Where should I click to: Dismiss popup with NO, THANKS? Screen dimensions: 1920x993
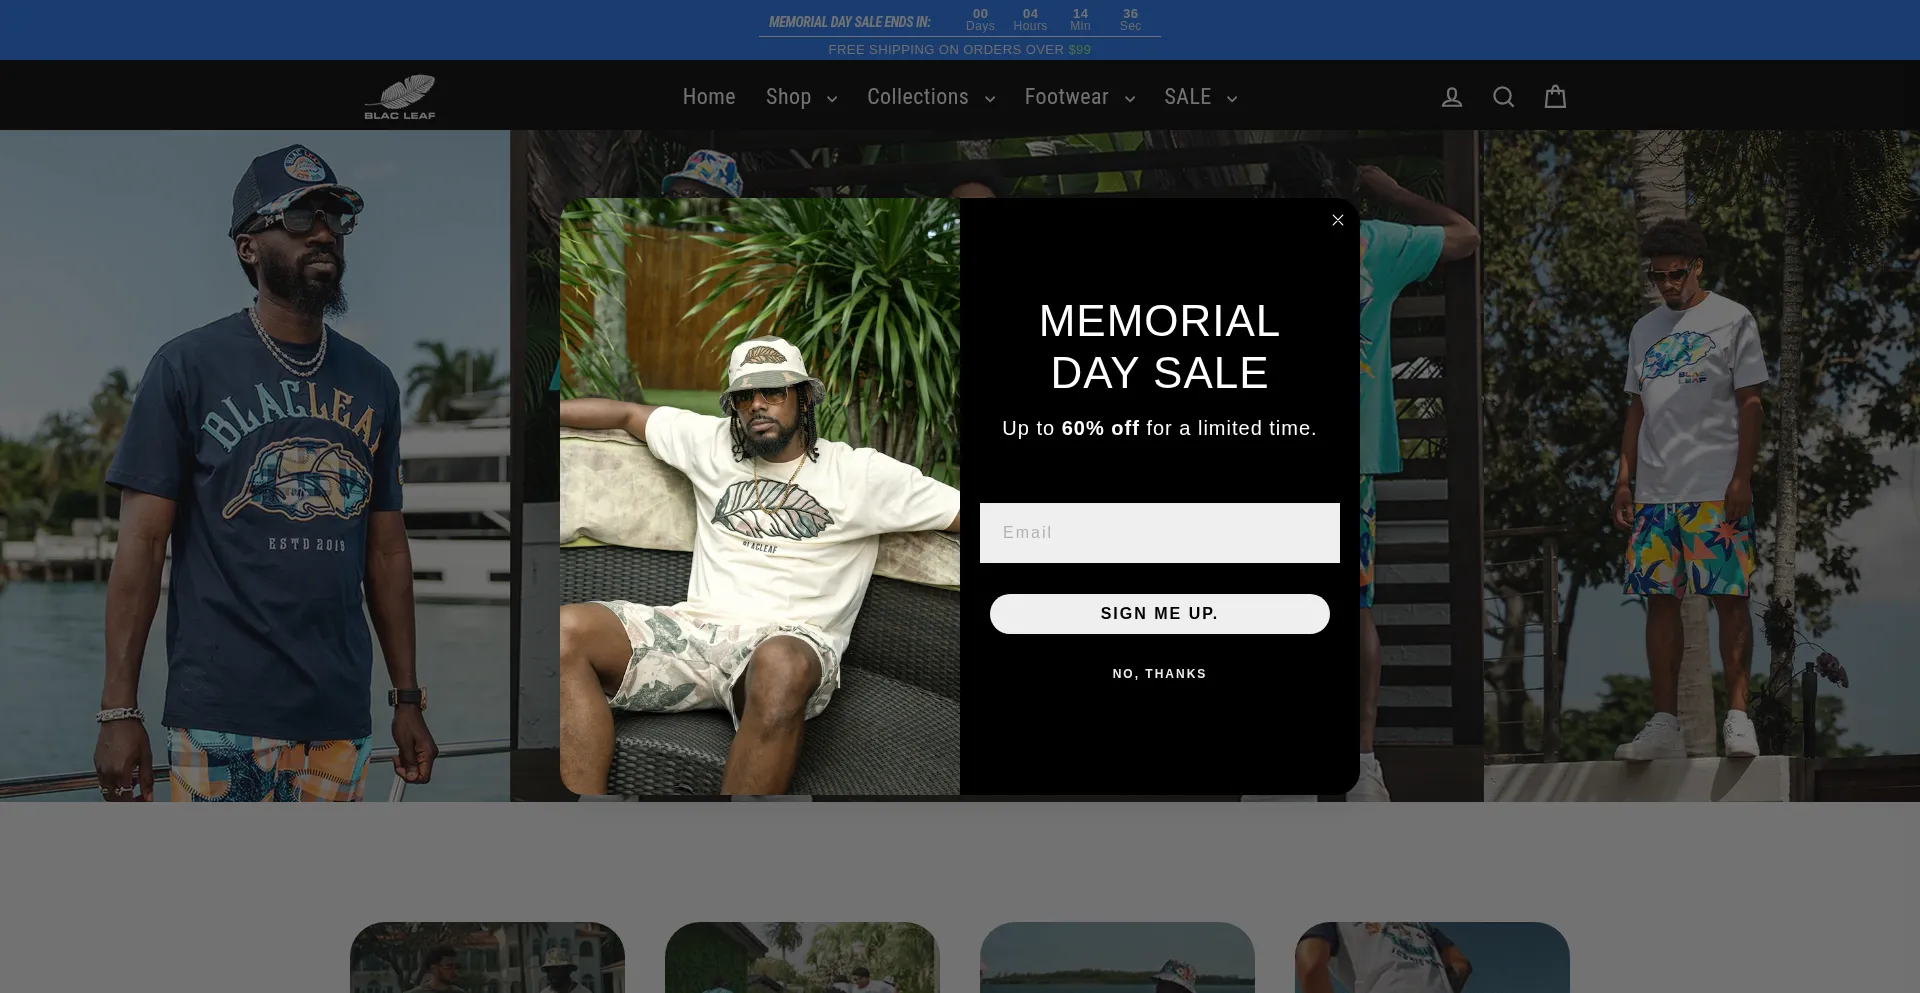point(1160,674)
